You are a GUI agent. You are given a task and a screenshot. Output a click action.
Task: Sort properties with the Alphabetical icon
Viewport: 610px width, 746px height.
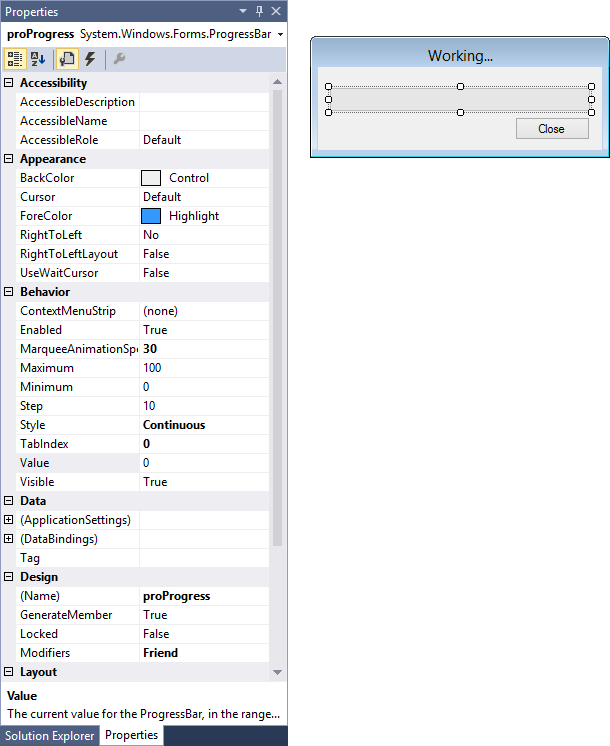click(x=38, y=59)
